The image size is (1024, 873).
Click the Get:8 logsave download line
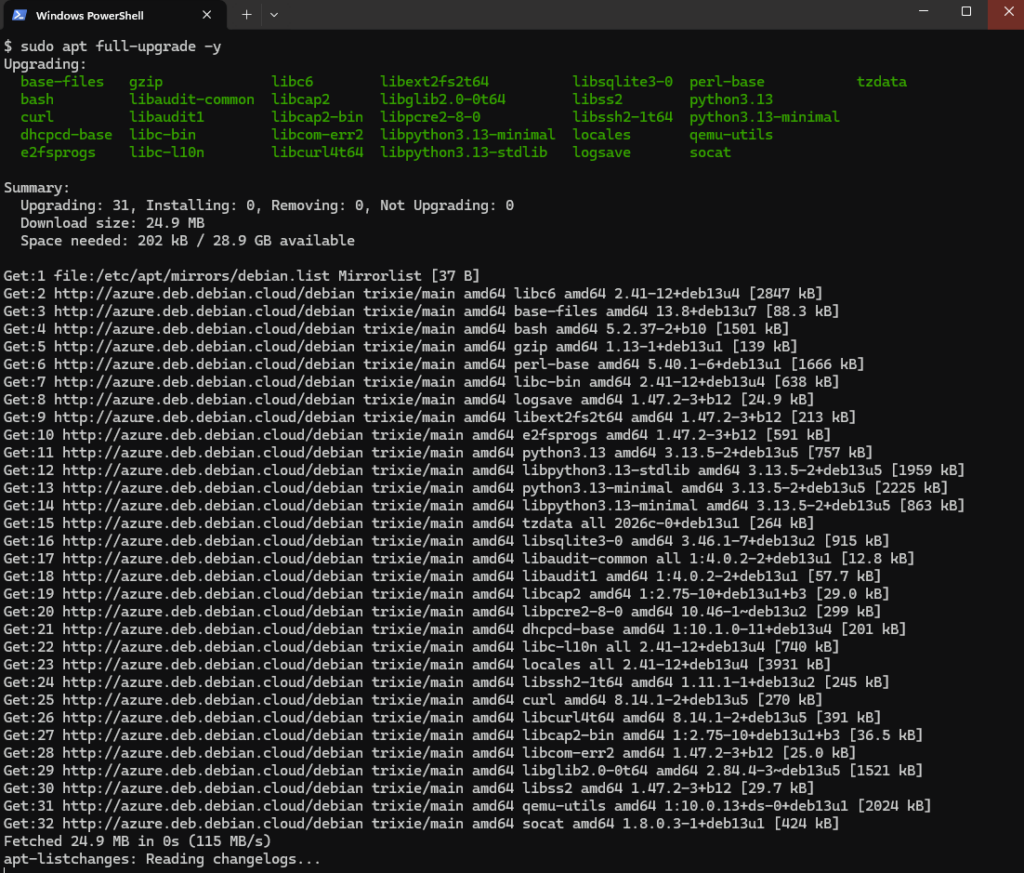(409, 400)
